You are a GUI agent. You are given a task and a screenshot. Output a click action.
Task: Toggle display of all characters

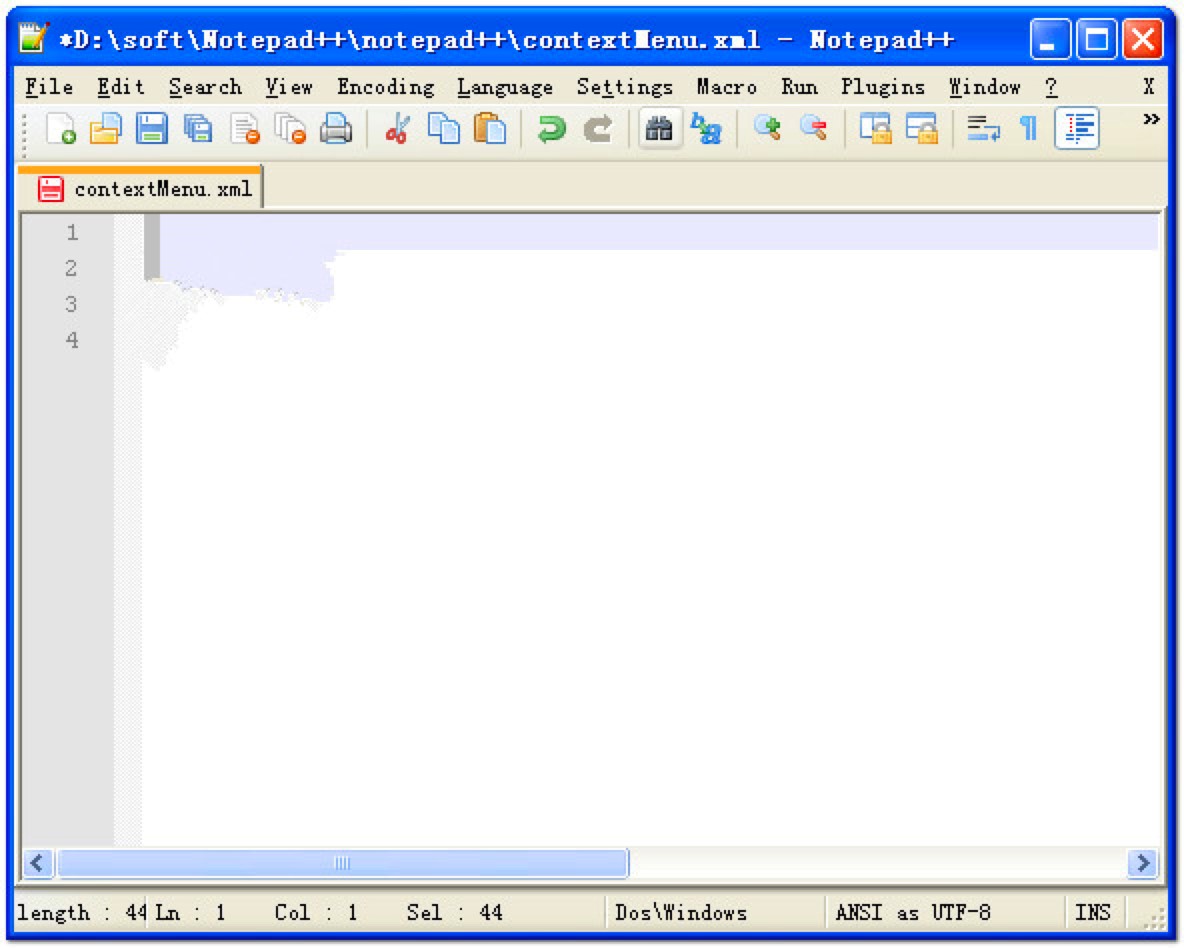[1027, 130]
